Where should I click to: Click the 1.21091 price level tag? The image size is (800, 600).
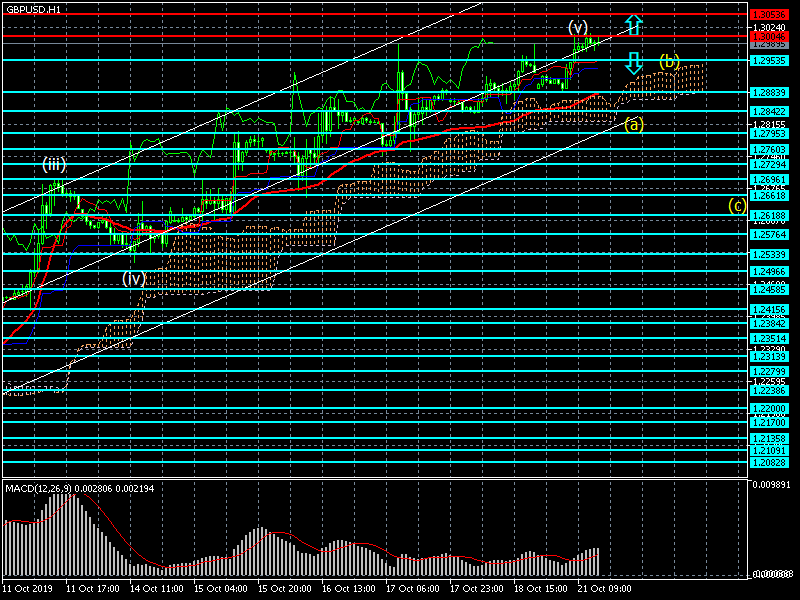[770, 451]
